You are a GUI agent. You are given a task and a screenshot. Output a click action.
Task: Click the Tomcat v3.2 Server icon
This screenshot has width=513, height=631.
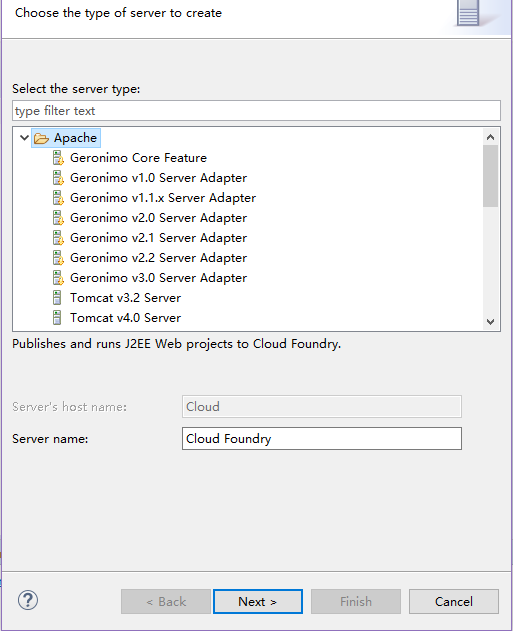(x=57, y=298)
